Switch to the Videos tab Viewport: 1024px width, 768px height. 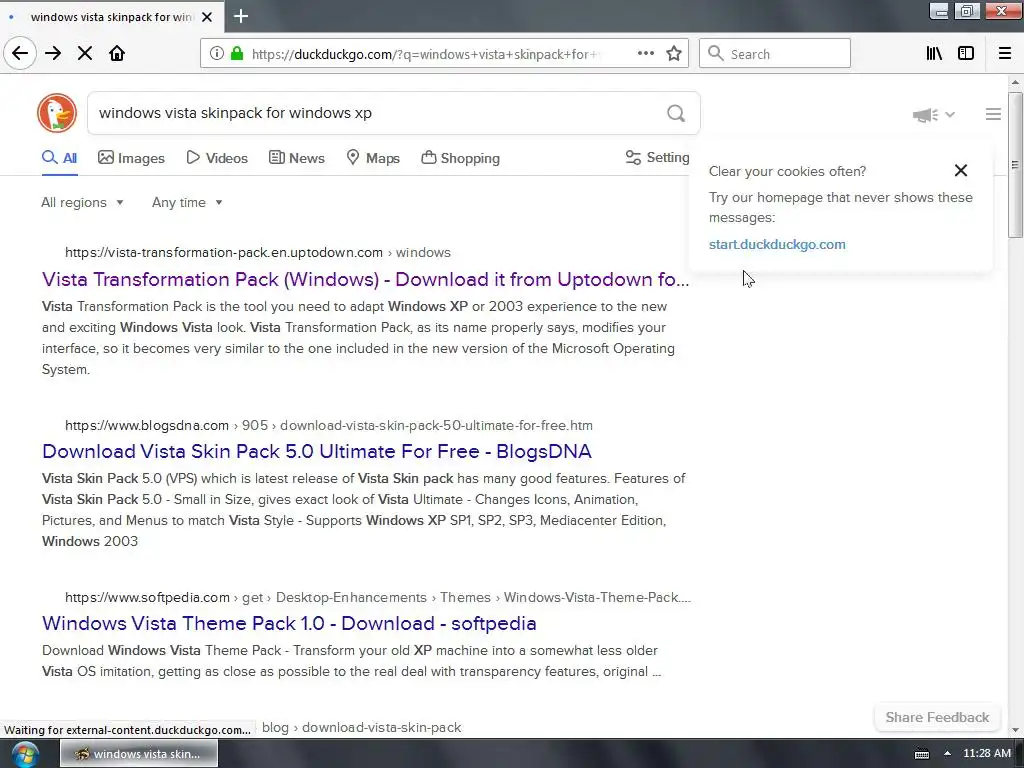coord(217,158)
